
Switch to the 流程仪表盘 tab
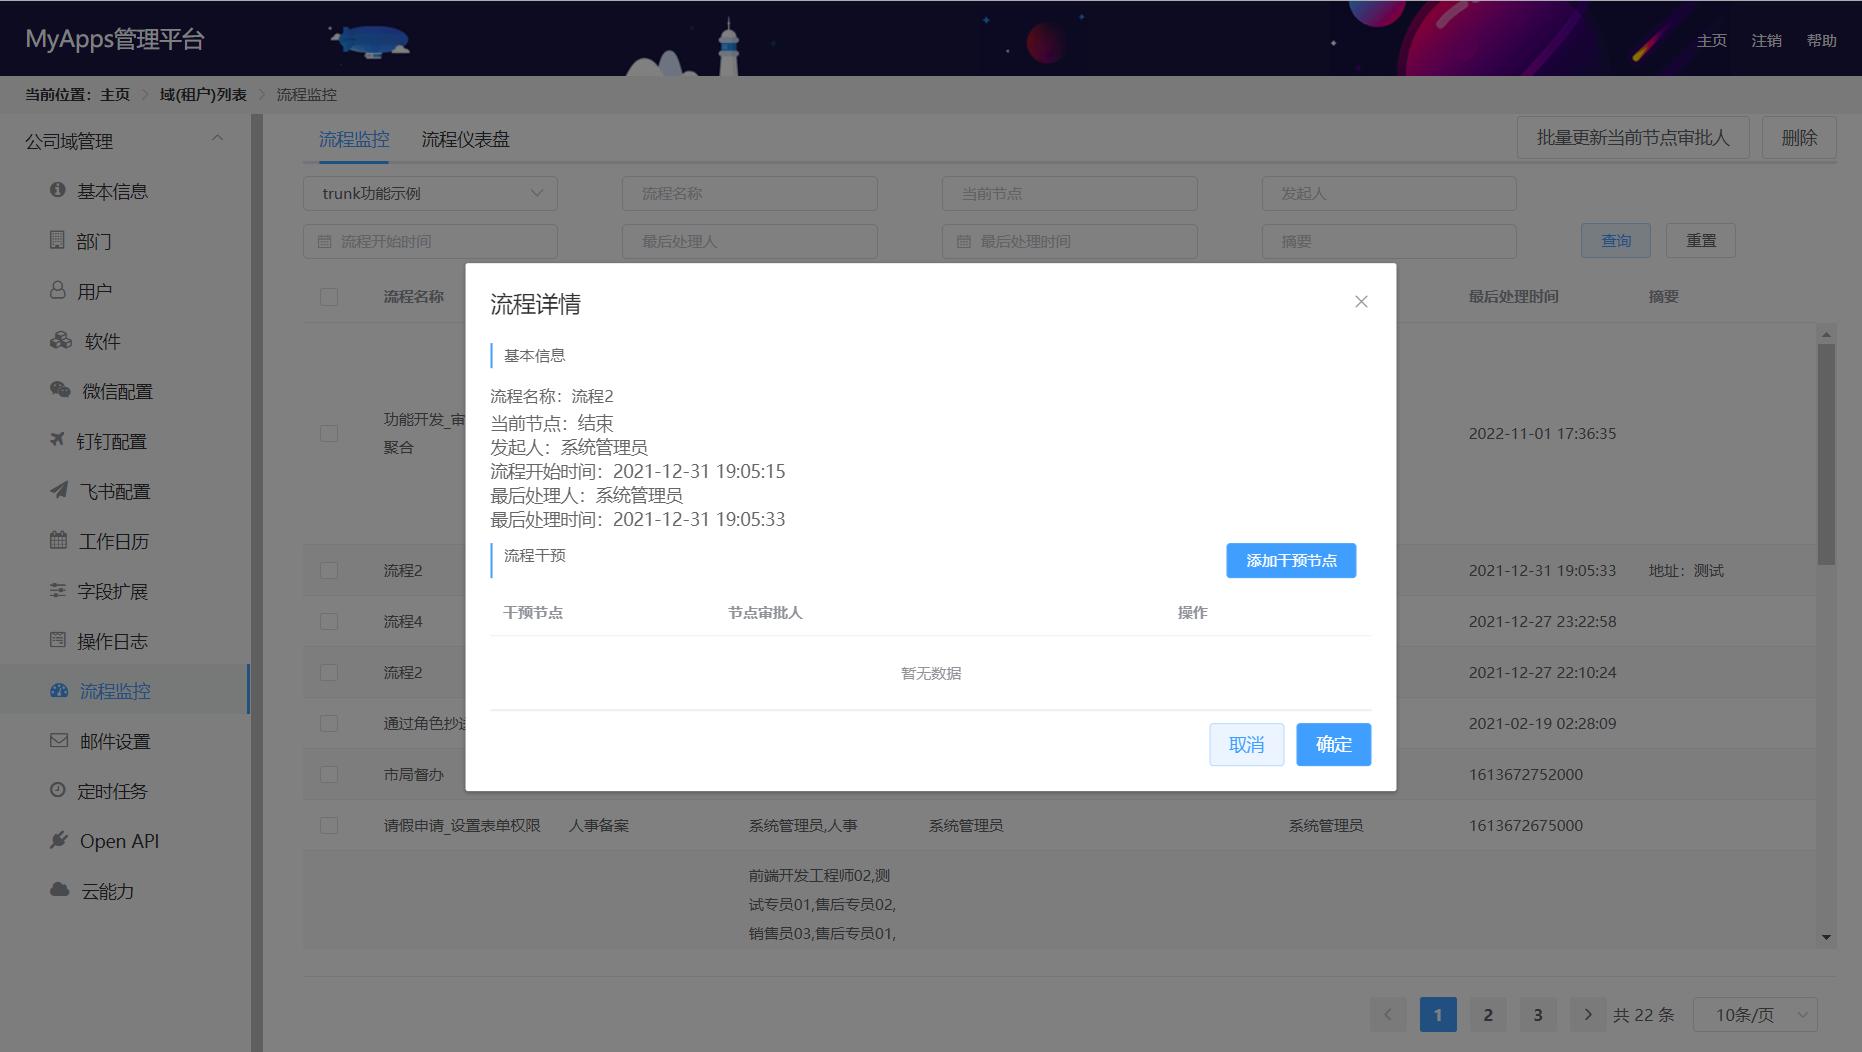pyautogui.click(x=465, y=140)
